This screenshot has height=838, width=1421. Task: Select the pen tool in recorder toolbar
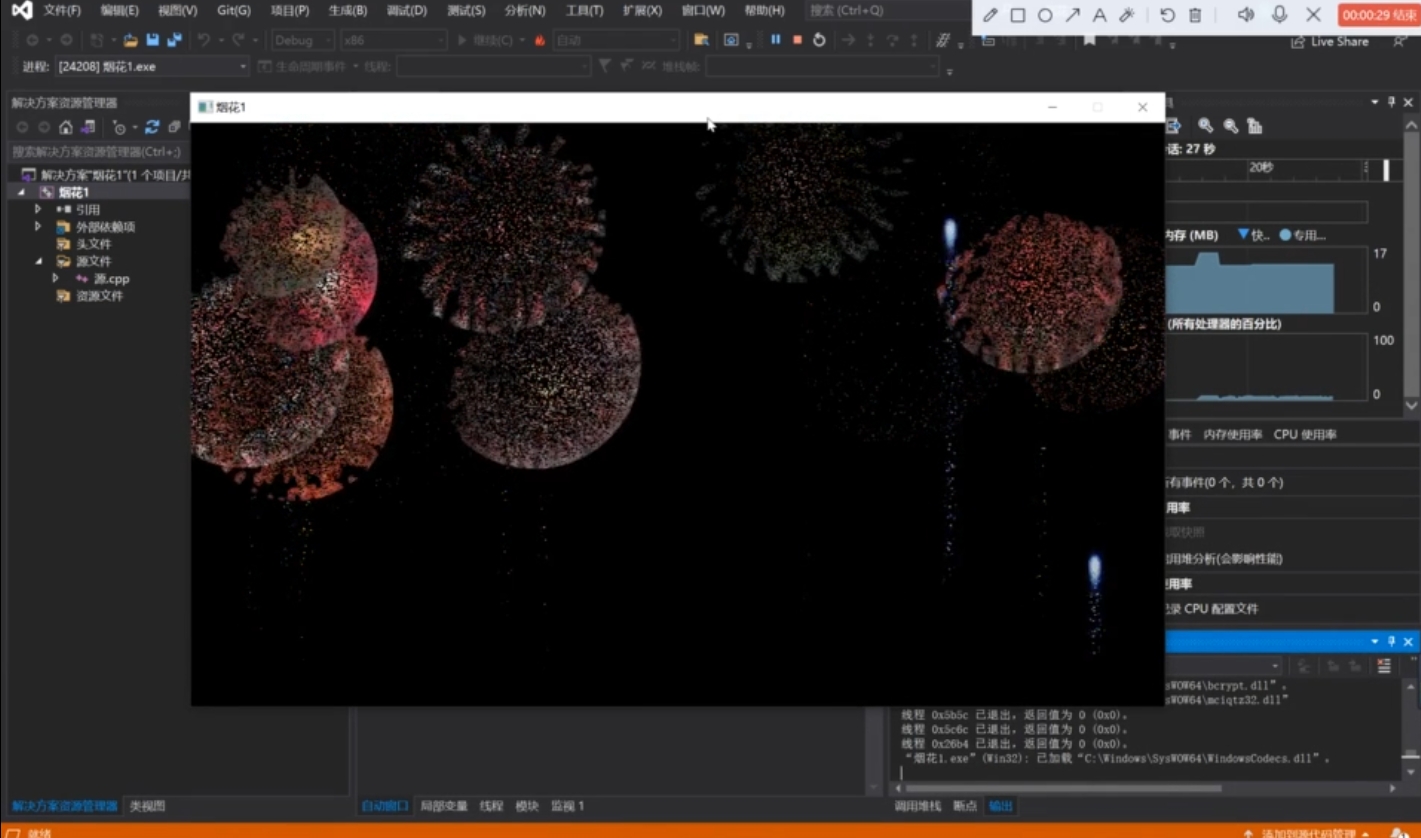coord(990,15)
